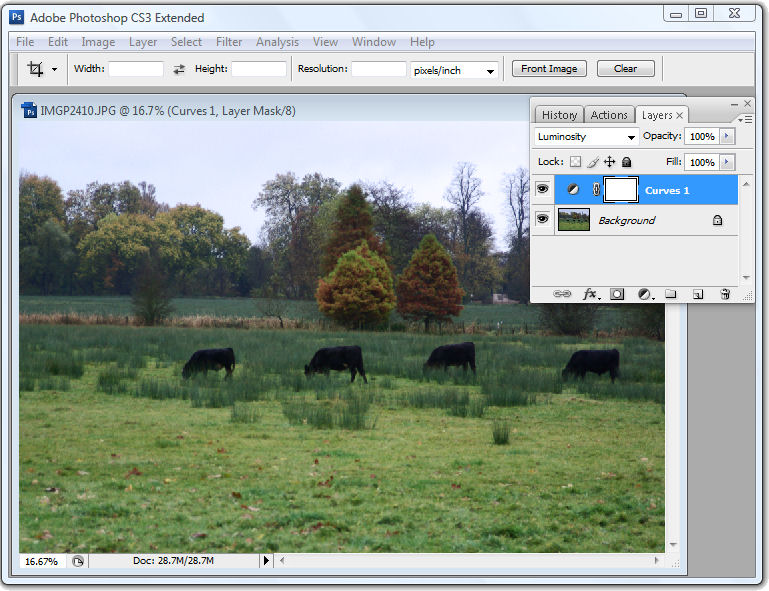
Task: Click the status bar Version Cue icon
Action: pos(77,561)
